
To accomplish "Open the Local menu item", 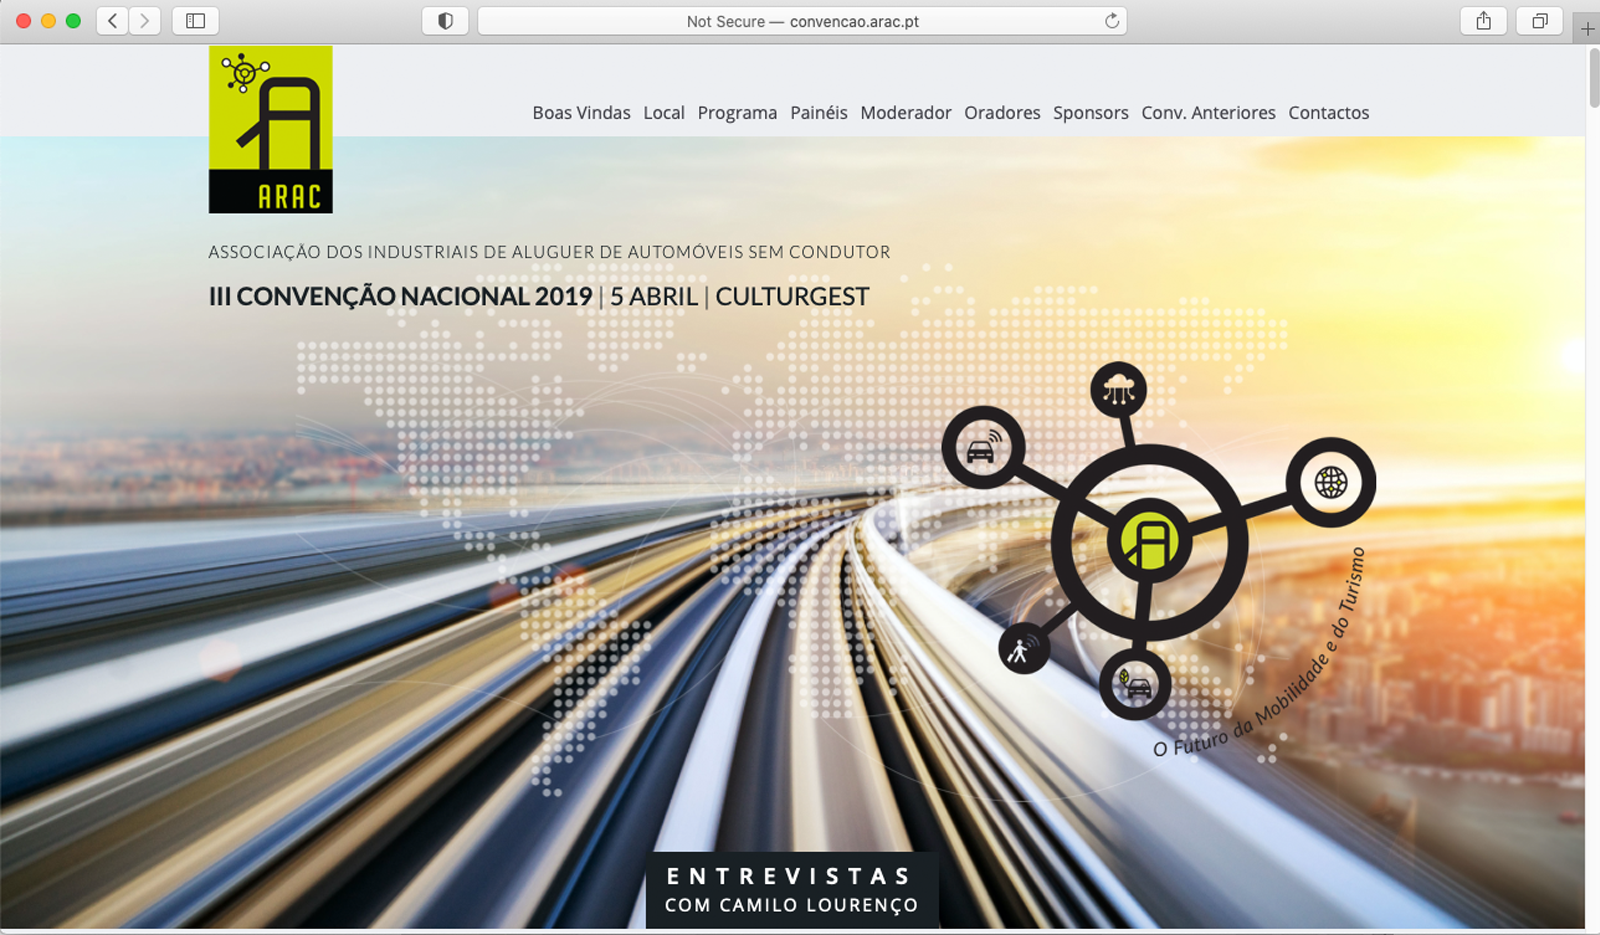I will click(664, 113).
